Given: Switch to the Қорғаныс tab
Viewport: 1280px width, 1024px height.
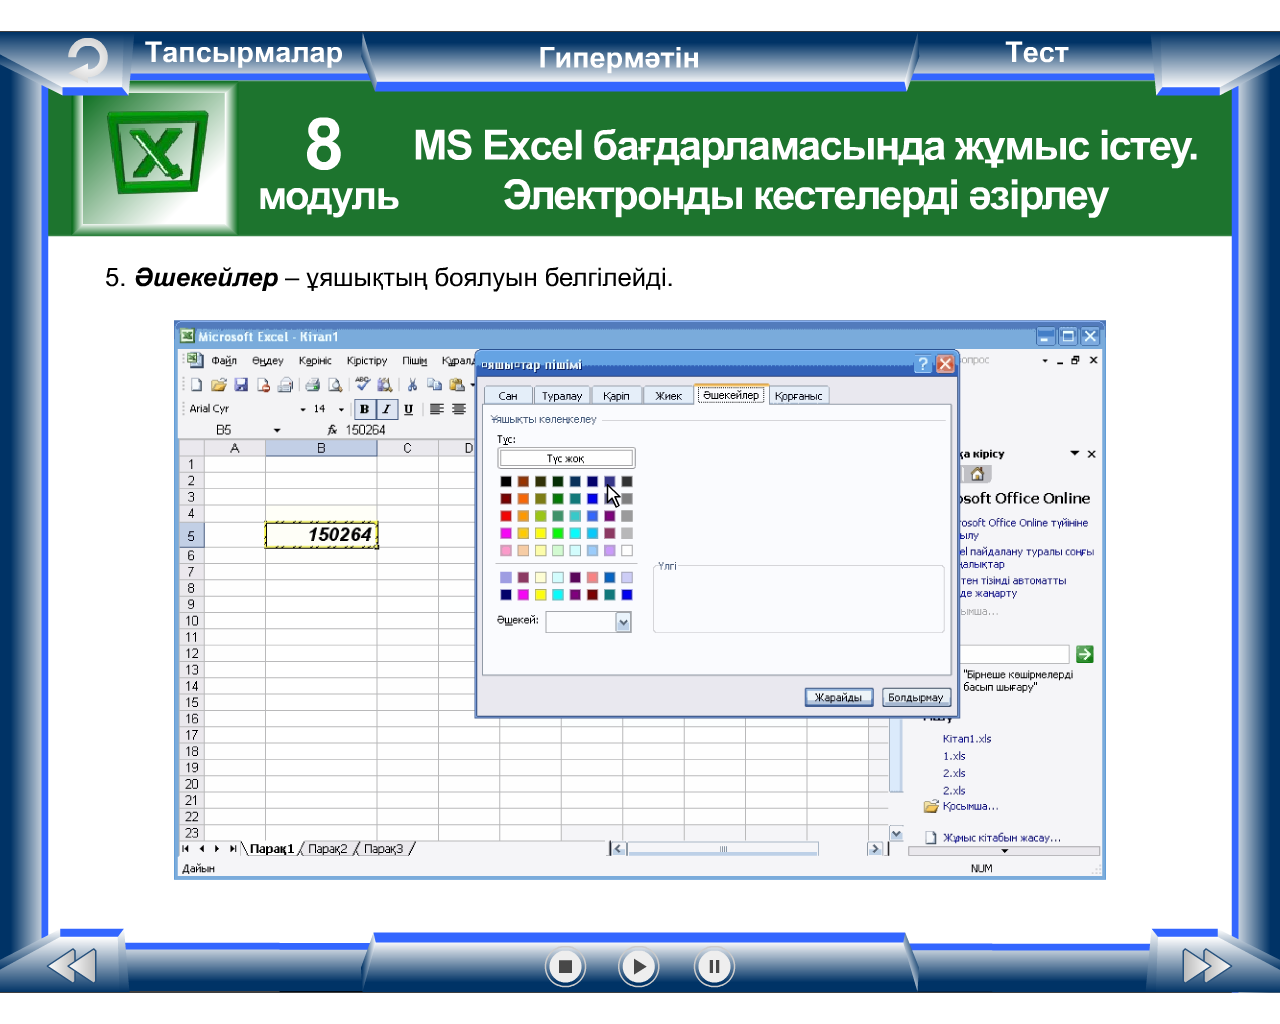Looking at the screenshot, I should tap(798, 396).
